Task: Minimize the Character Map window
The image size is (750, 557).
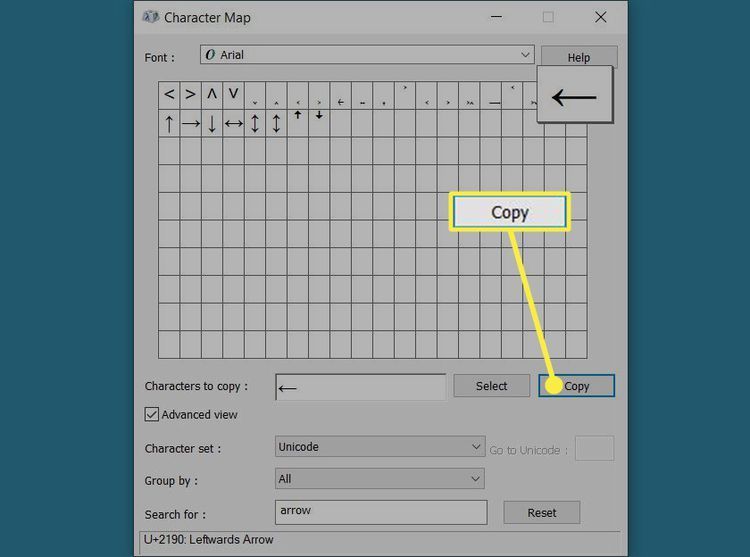Action: click(496, 17)
